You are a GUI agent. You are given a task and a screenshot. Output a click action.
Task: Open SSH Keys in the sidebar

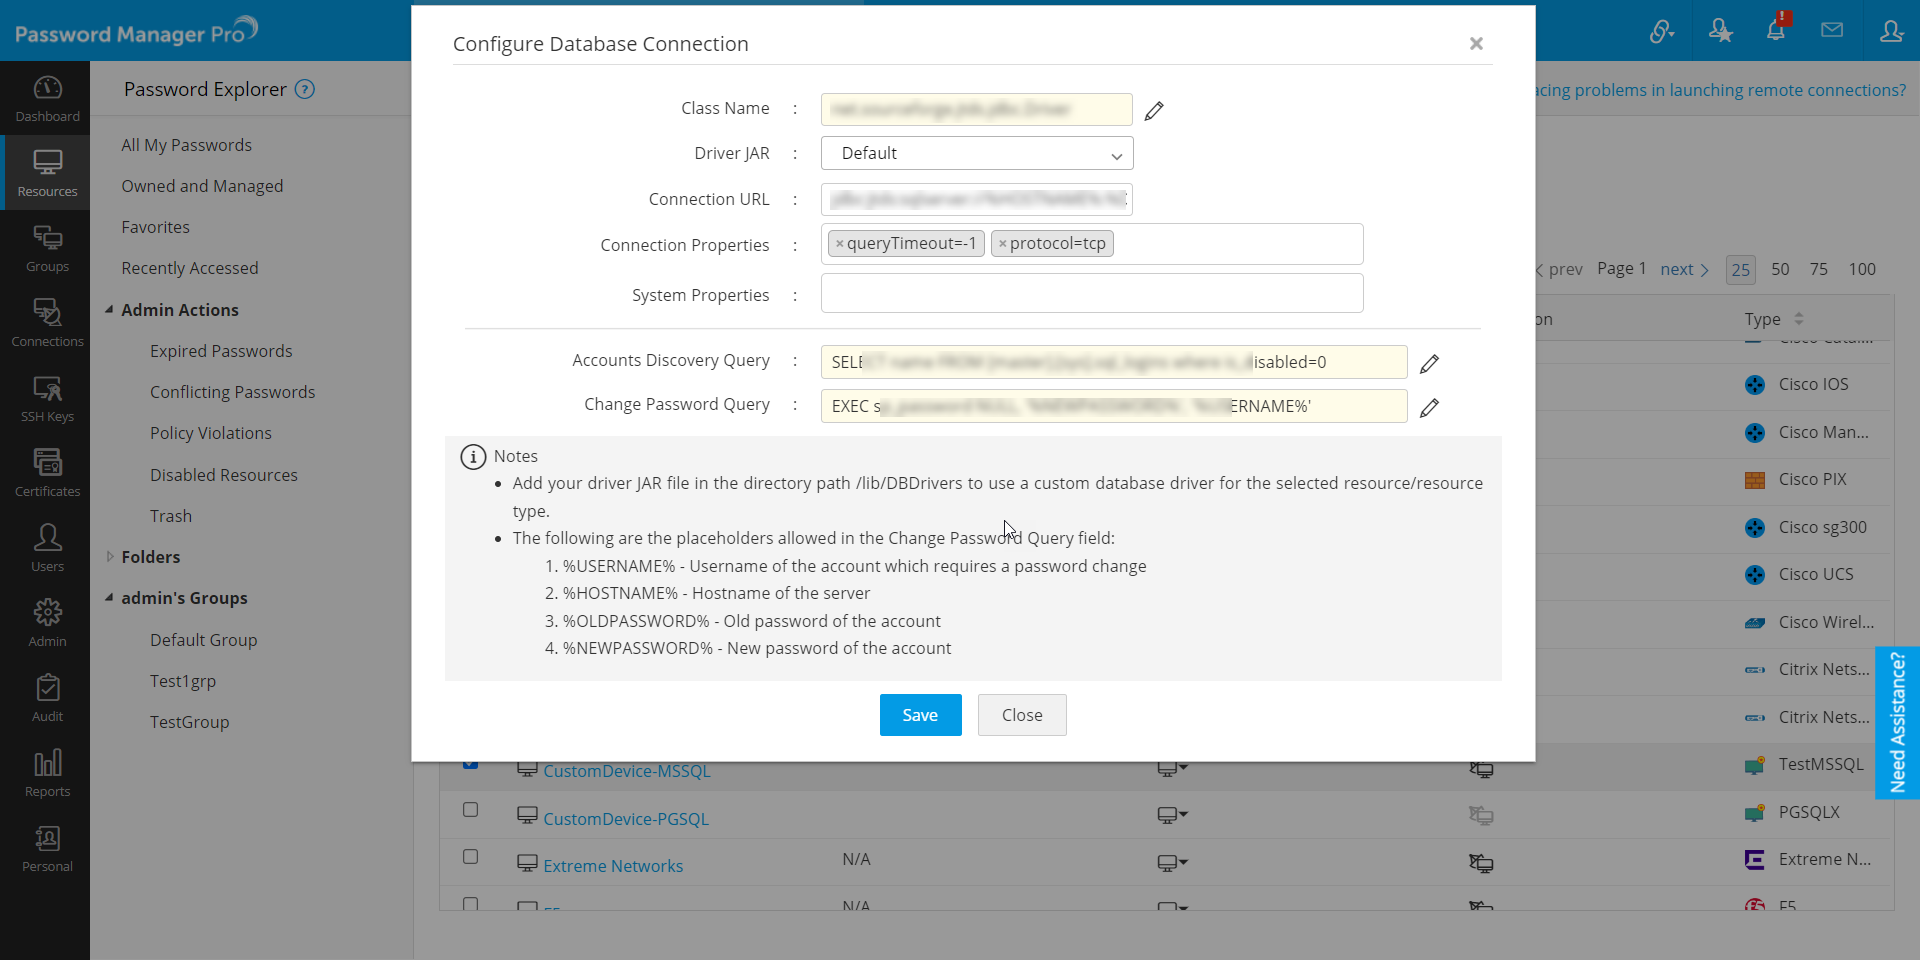tap(47, 398)
